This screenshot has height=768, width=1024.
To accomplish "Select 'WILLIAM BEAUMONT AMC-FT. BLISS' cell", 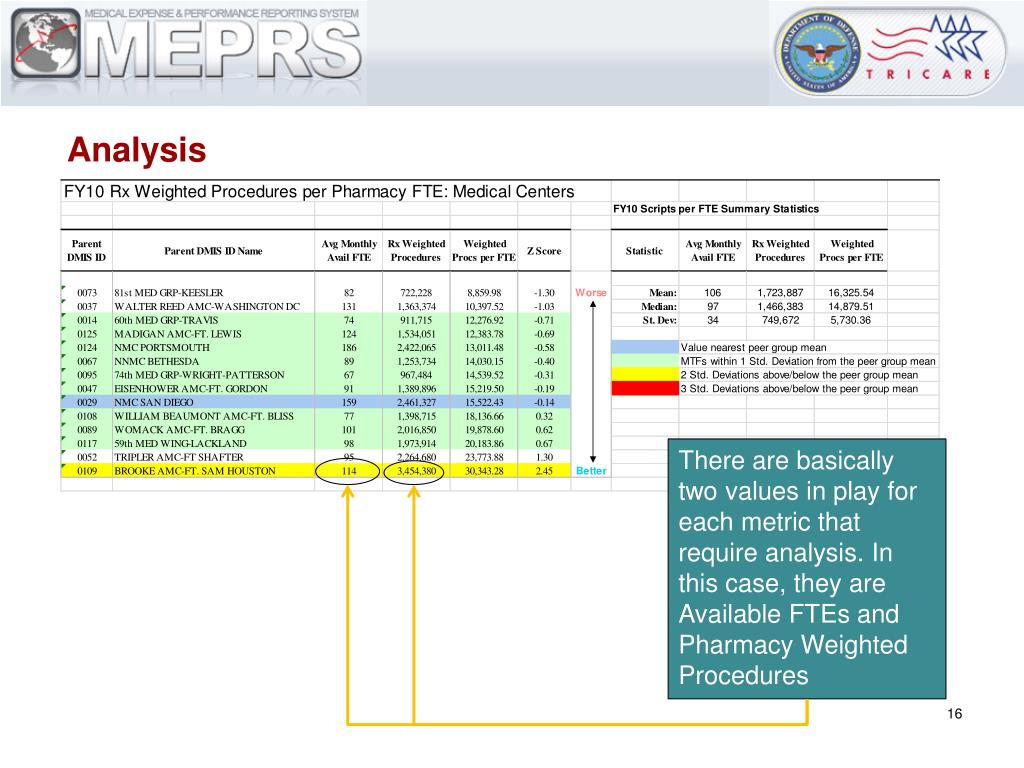I will (204, 416).
